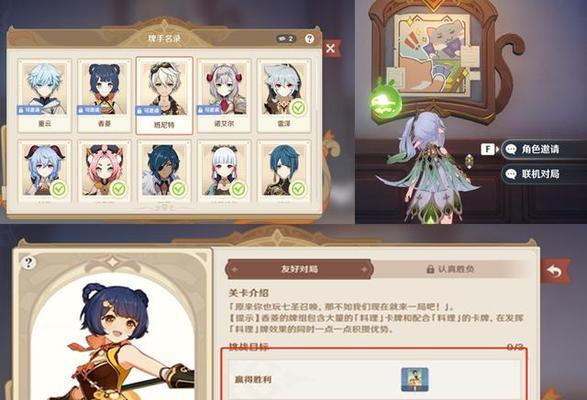587x400 pixels.
Task: Click the red return arrow button
Action: click(x=555, y=270)
